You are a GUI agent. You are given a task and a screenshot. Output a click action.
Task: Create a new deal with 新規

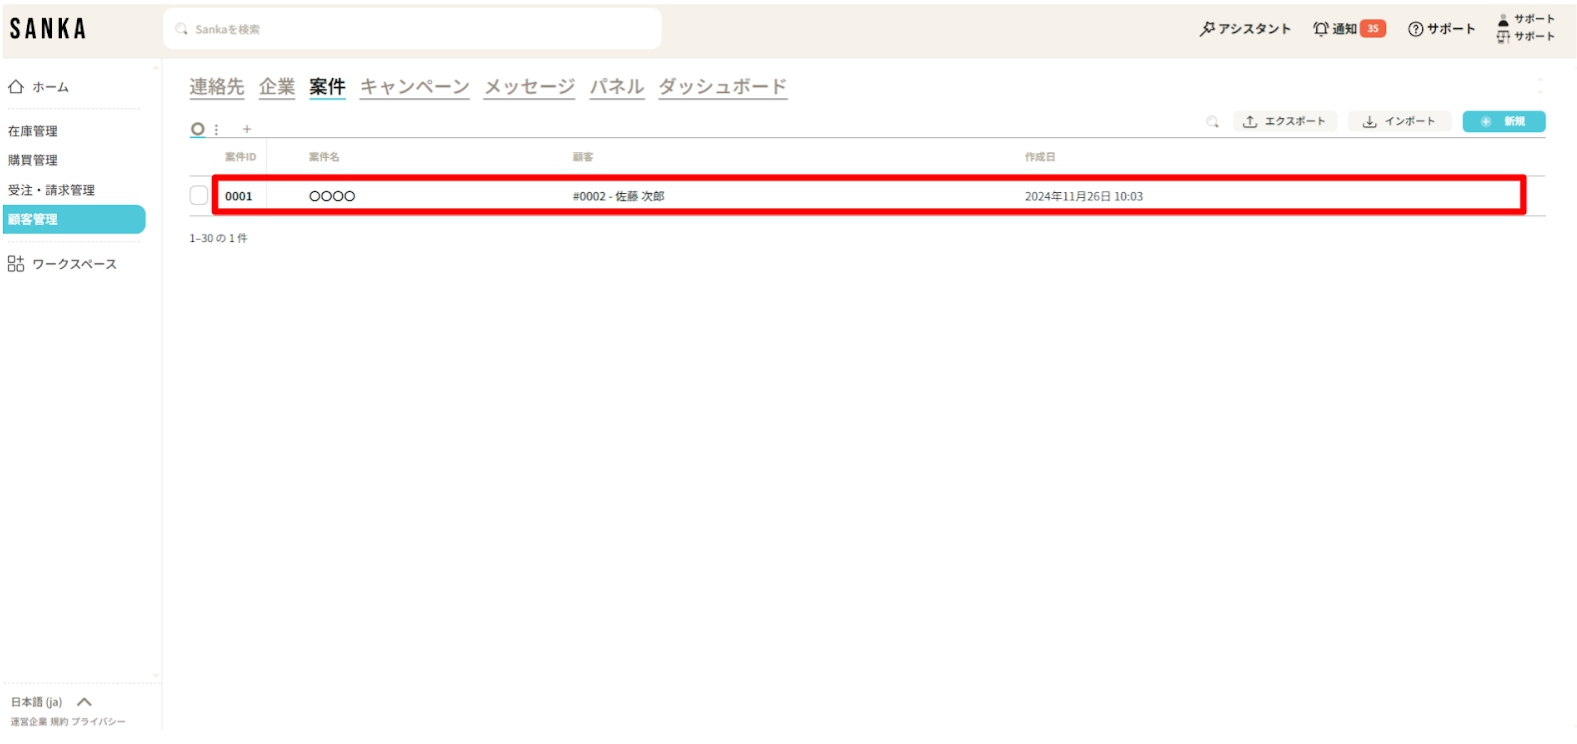coord(1504,122)
